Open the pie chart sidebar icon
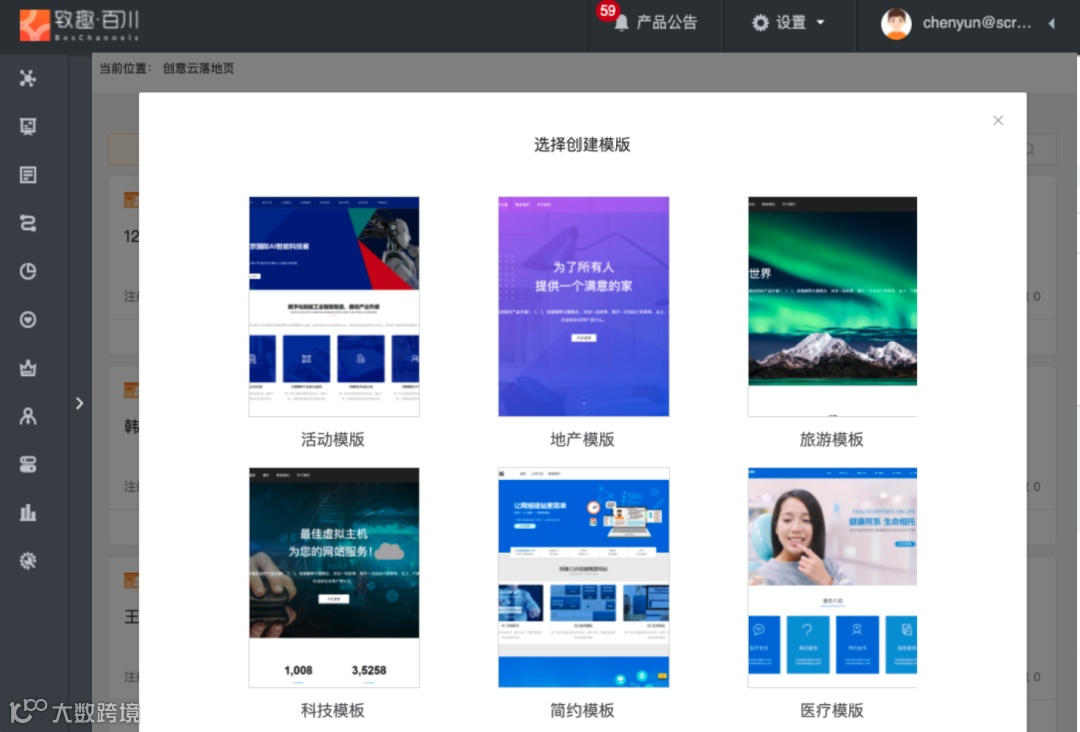Screen dimensions: 1080x732 coord(28,271)
